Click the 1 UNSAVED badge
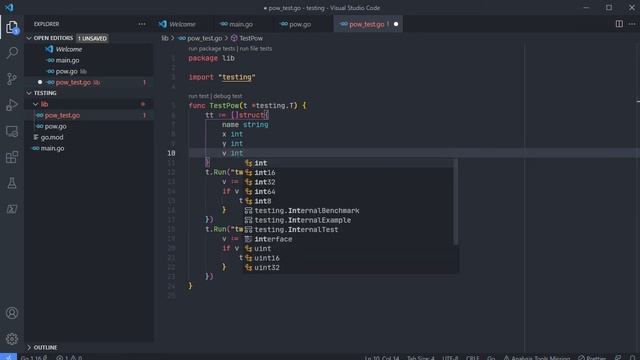 coord(92,38)
